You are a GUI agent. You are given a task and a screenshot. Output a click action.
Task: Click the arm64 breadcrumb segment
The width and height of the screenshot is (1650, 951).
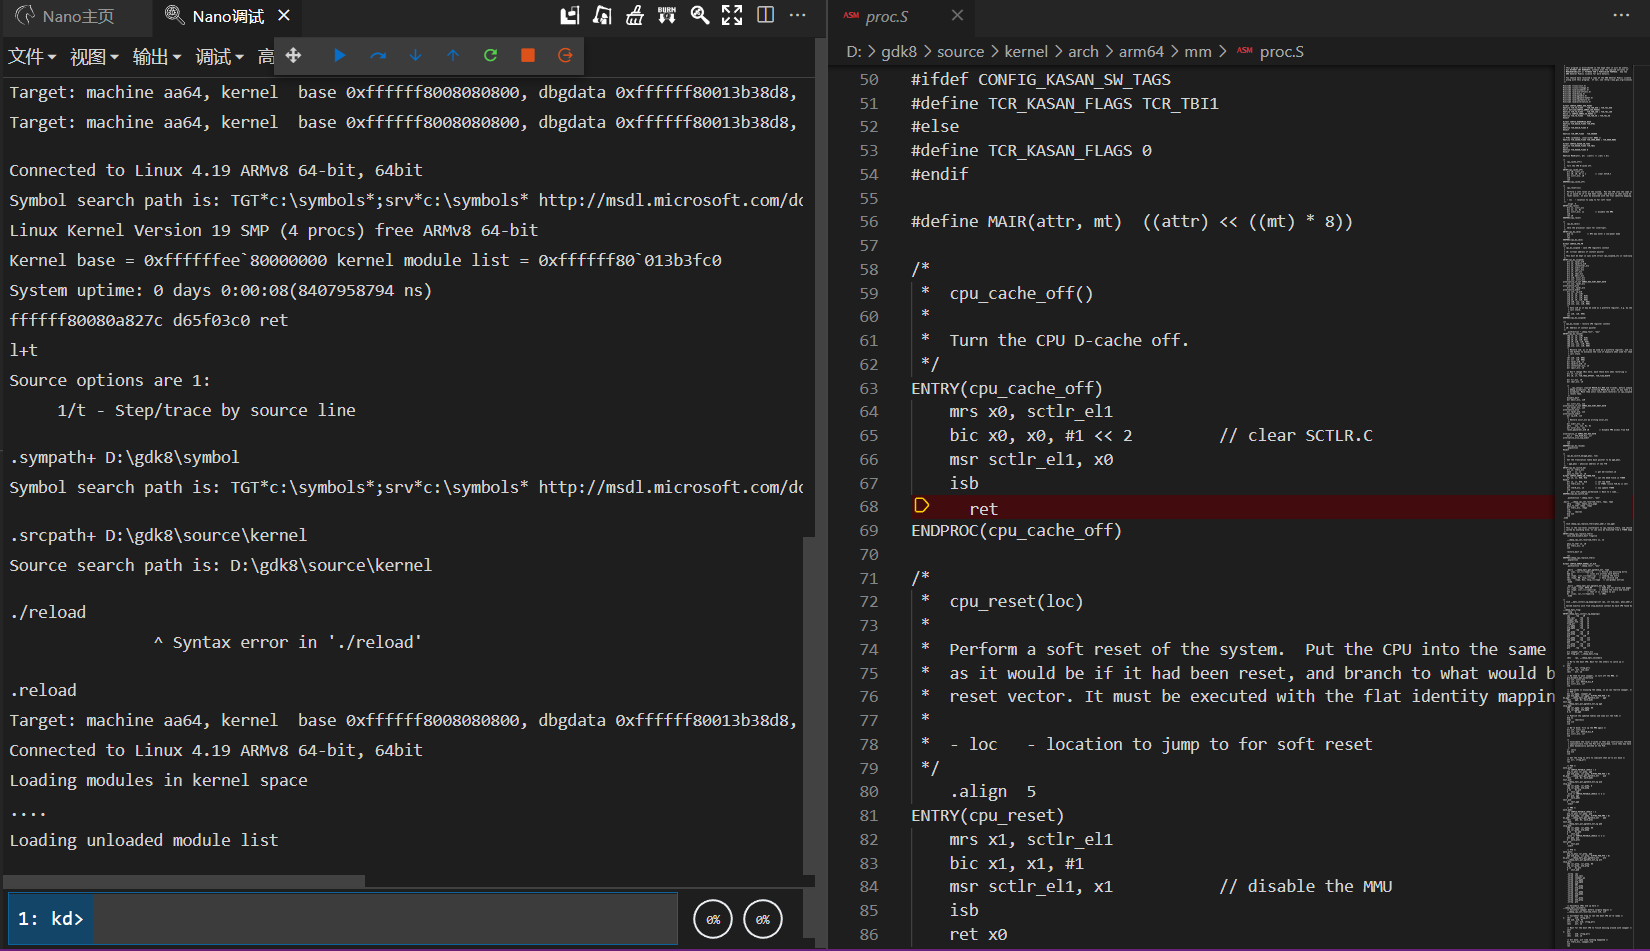pos(1141,52)
